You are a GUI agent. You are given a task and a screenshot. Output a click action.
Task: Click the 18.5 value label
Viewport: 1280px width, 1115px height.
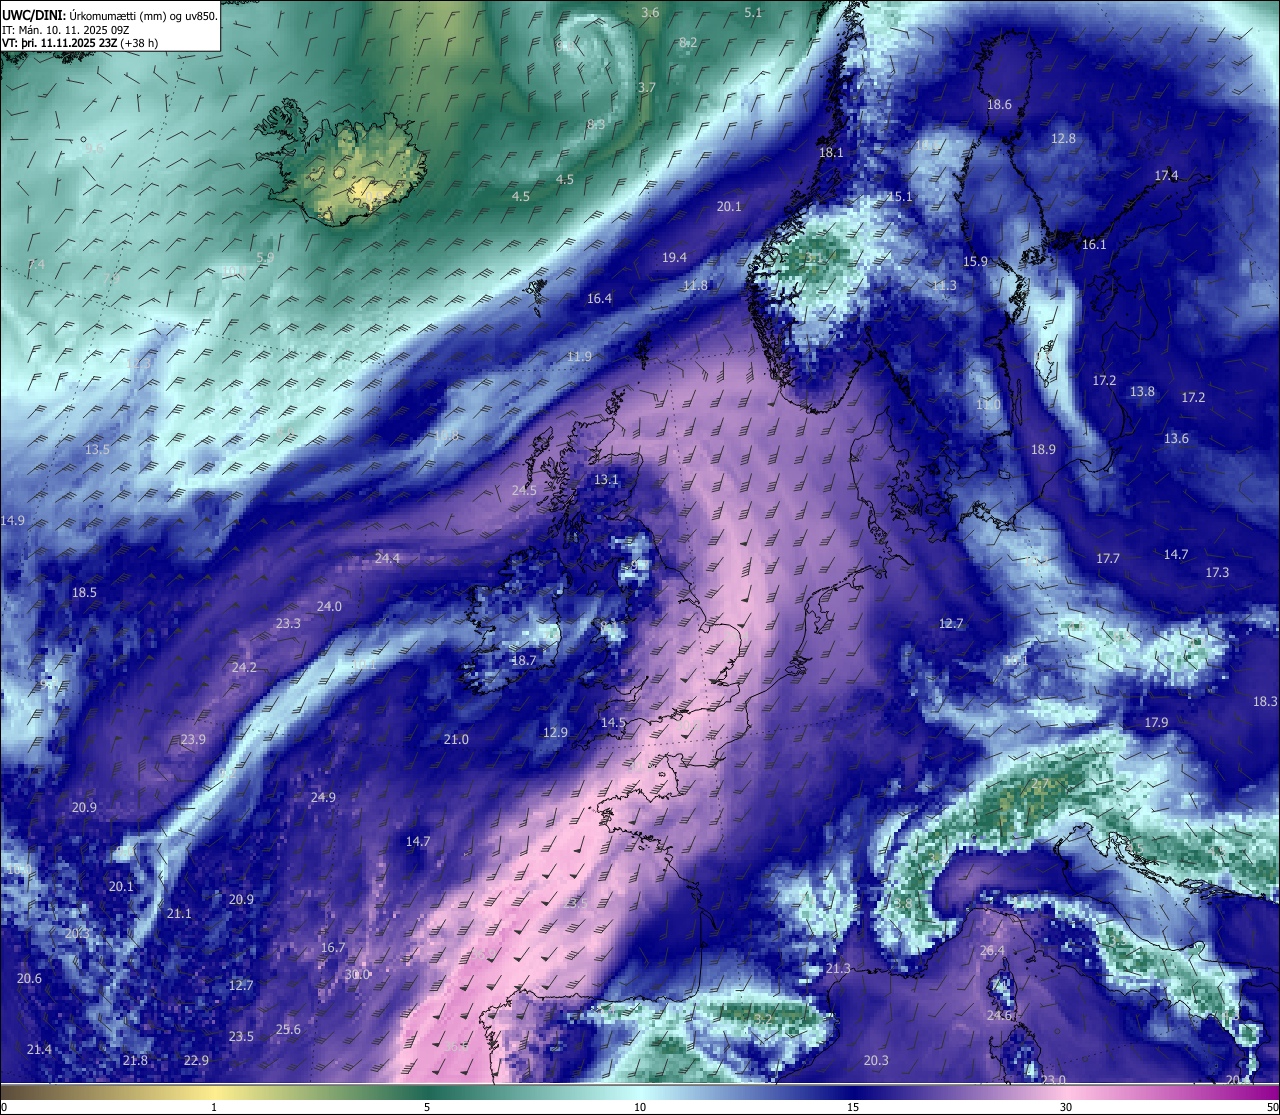tap(84, 592)
